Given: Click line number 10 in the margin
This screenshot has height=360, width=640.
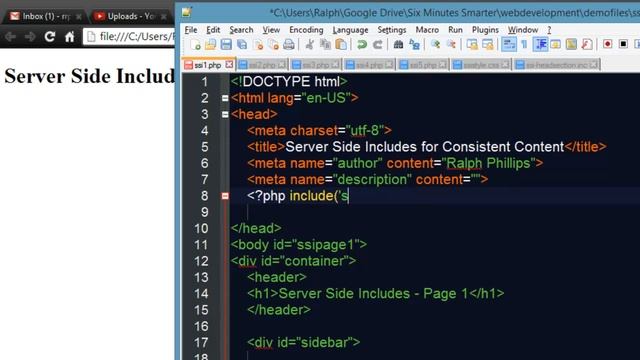Looking at the screenshot, I should [x=201, y=229].
